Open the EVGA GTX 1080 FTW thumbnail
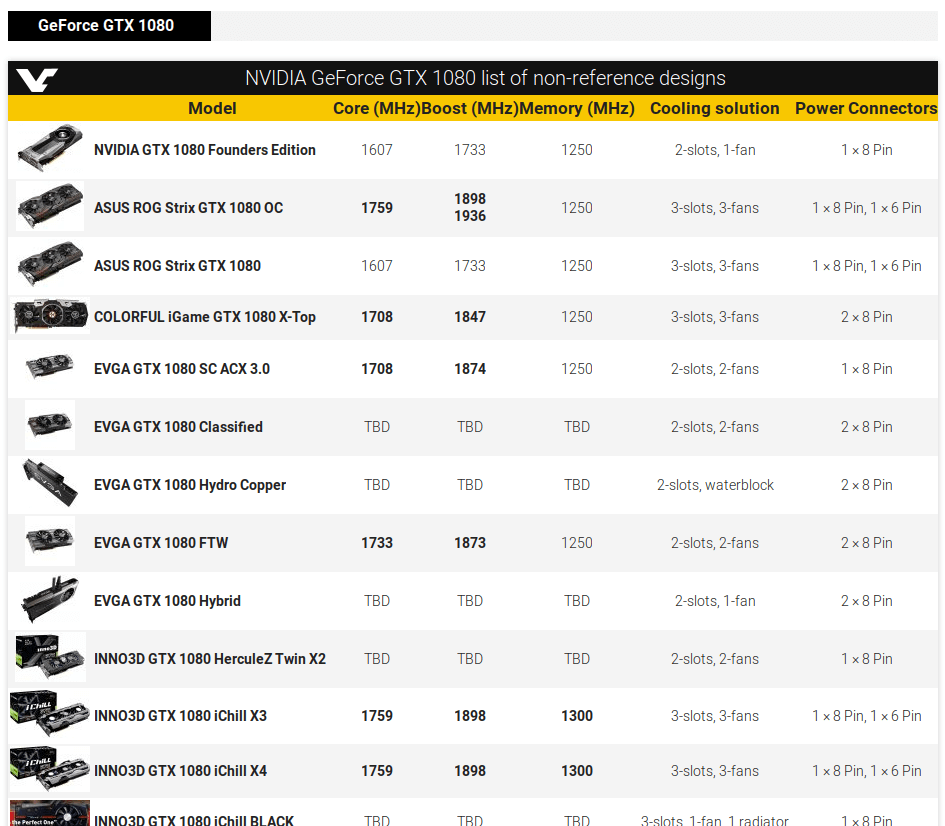Image resolution: width=945 pixels, height=826 pixels. coord(50,540)
